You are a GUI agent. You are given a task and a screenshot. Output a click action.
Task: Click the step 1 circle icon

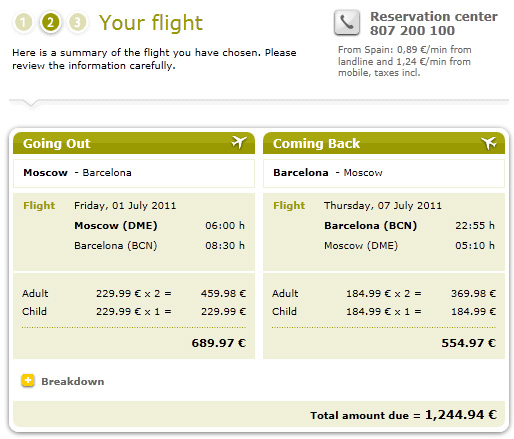click(x=23, y=23)
